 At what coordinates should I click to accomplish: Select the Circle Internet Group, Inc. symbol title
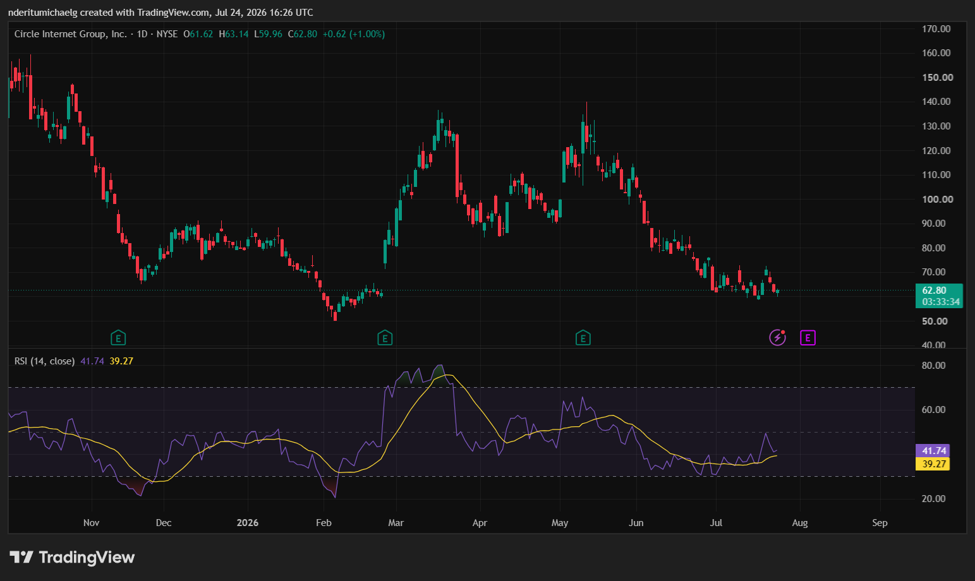coord(70,34)
